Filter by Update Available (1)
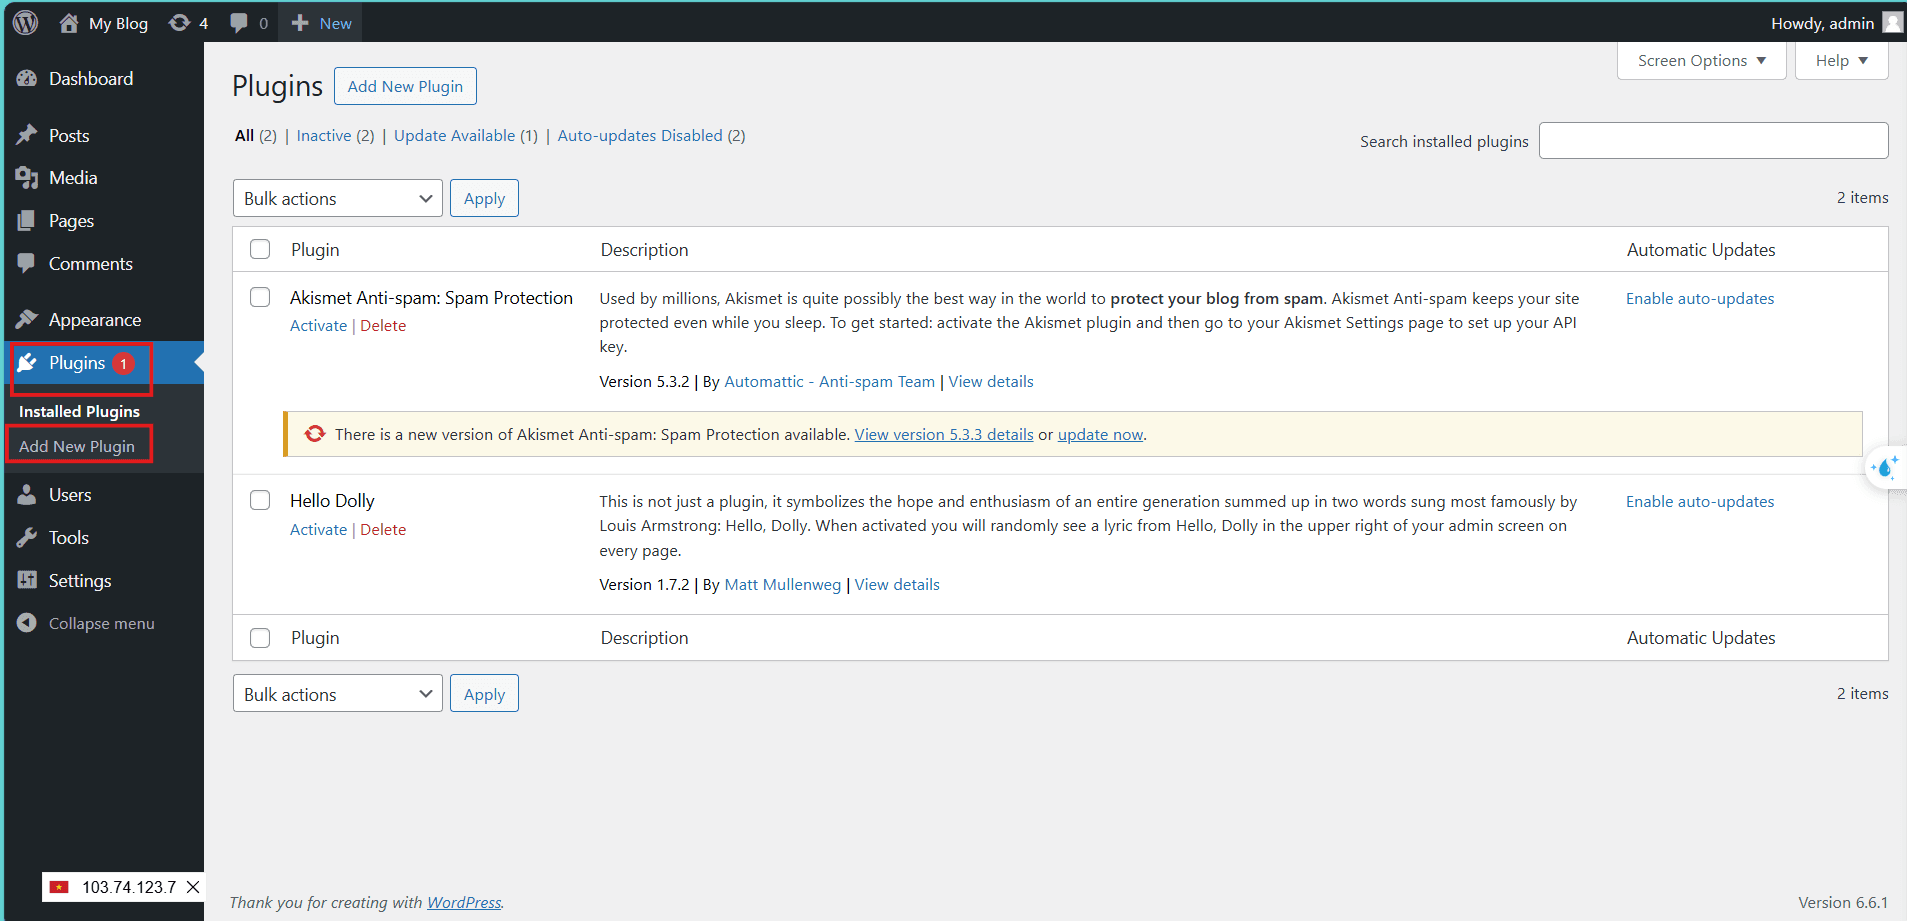The width and height of the screenshot is (1907, 921). coord(466,136)
